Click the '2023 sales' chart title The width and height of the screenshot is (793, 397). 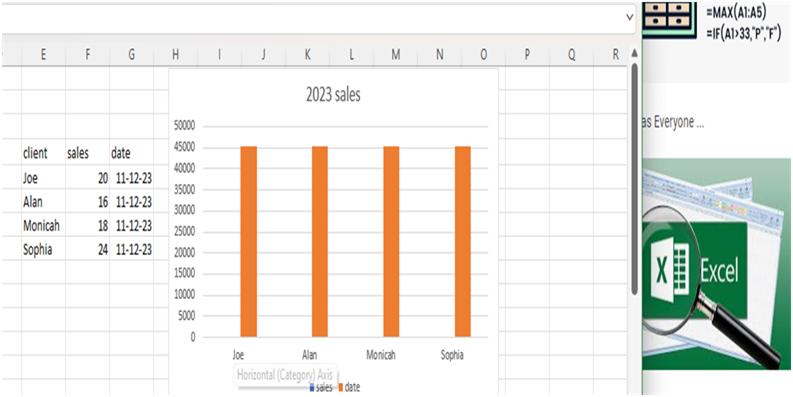333,95
